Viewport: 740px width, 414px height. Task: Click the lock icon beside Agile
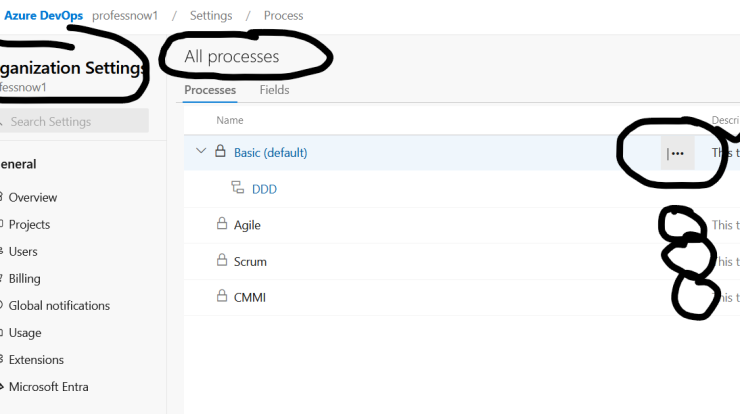click(x=222, y=224)
